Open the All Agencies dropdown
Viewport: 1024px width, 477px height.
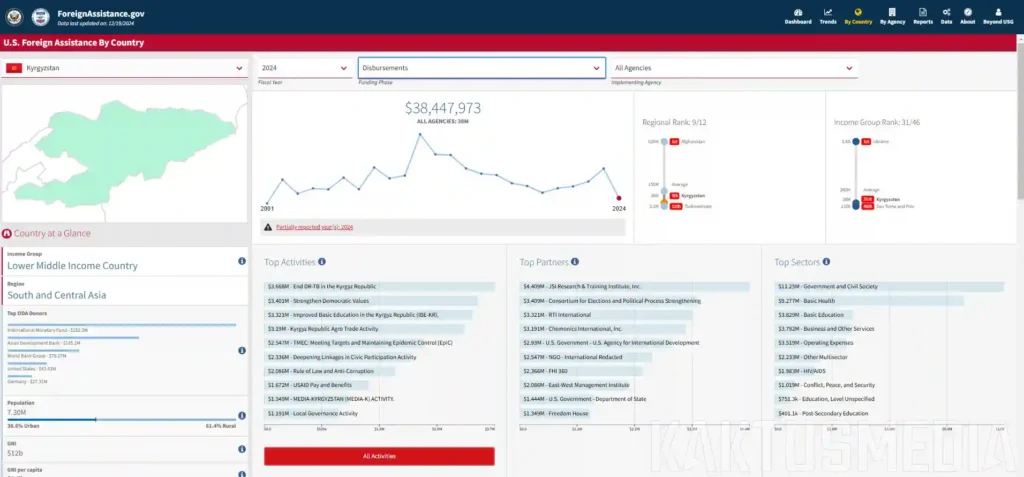click(x=734, y=68)
